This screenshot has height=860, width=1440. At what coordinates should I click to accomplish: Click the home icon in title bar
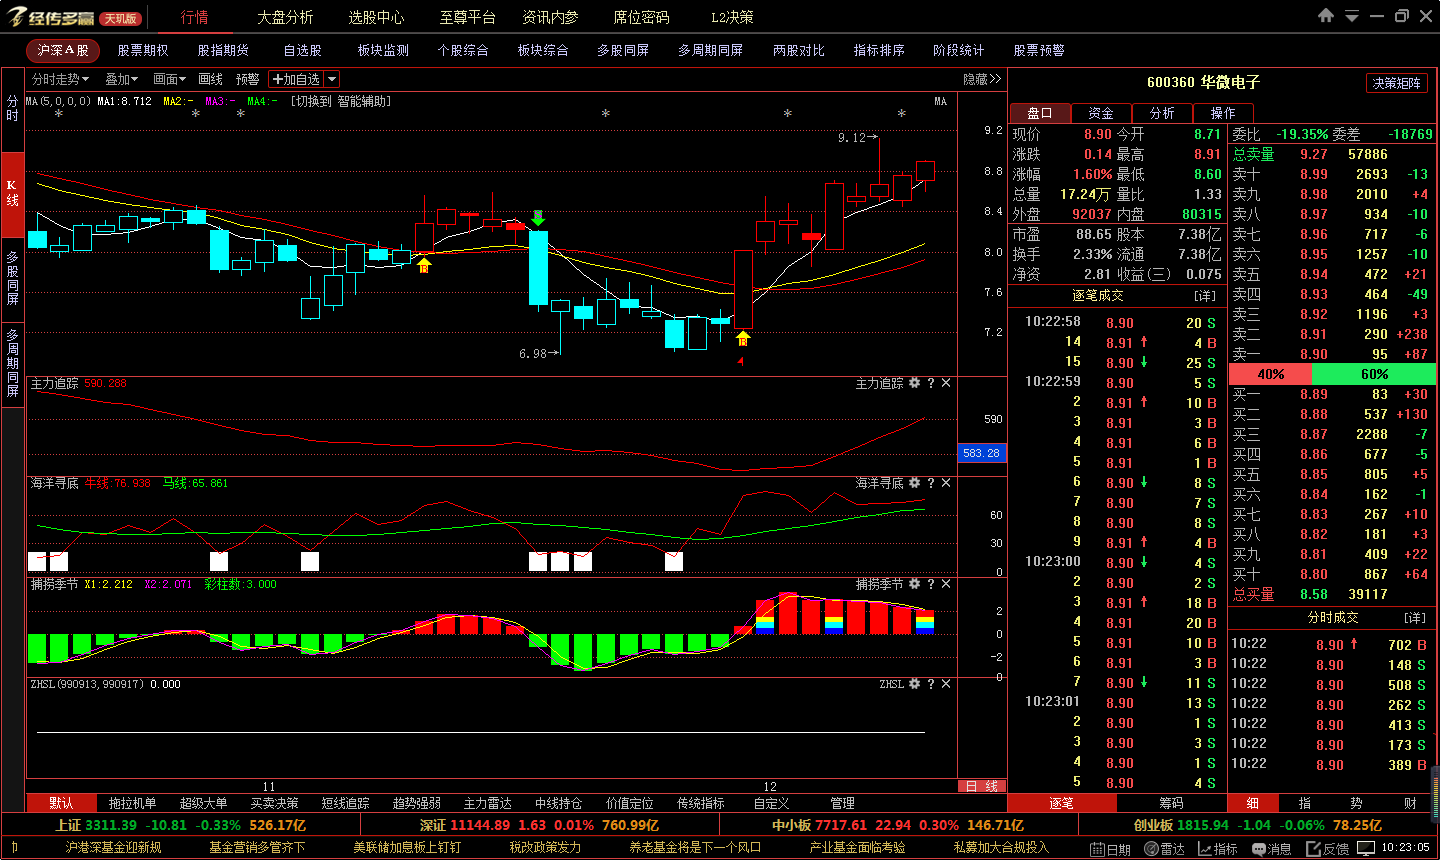(1326, 15)
